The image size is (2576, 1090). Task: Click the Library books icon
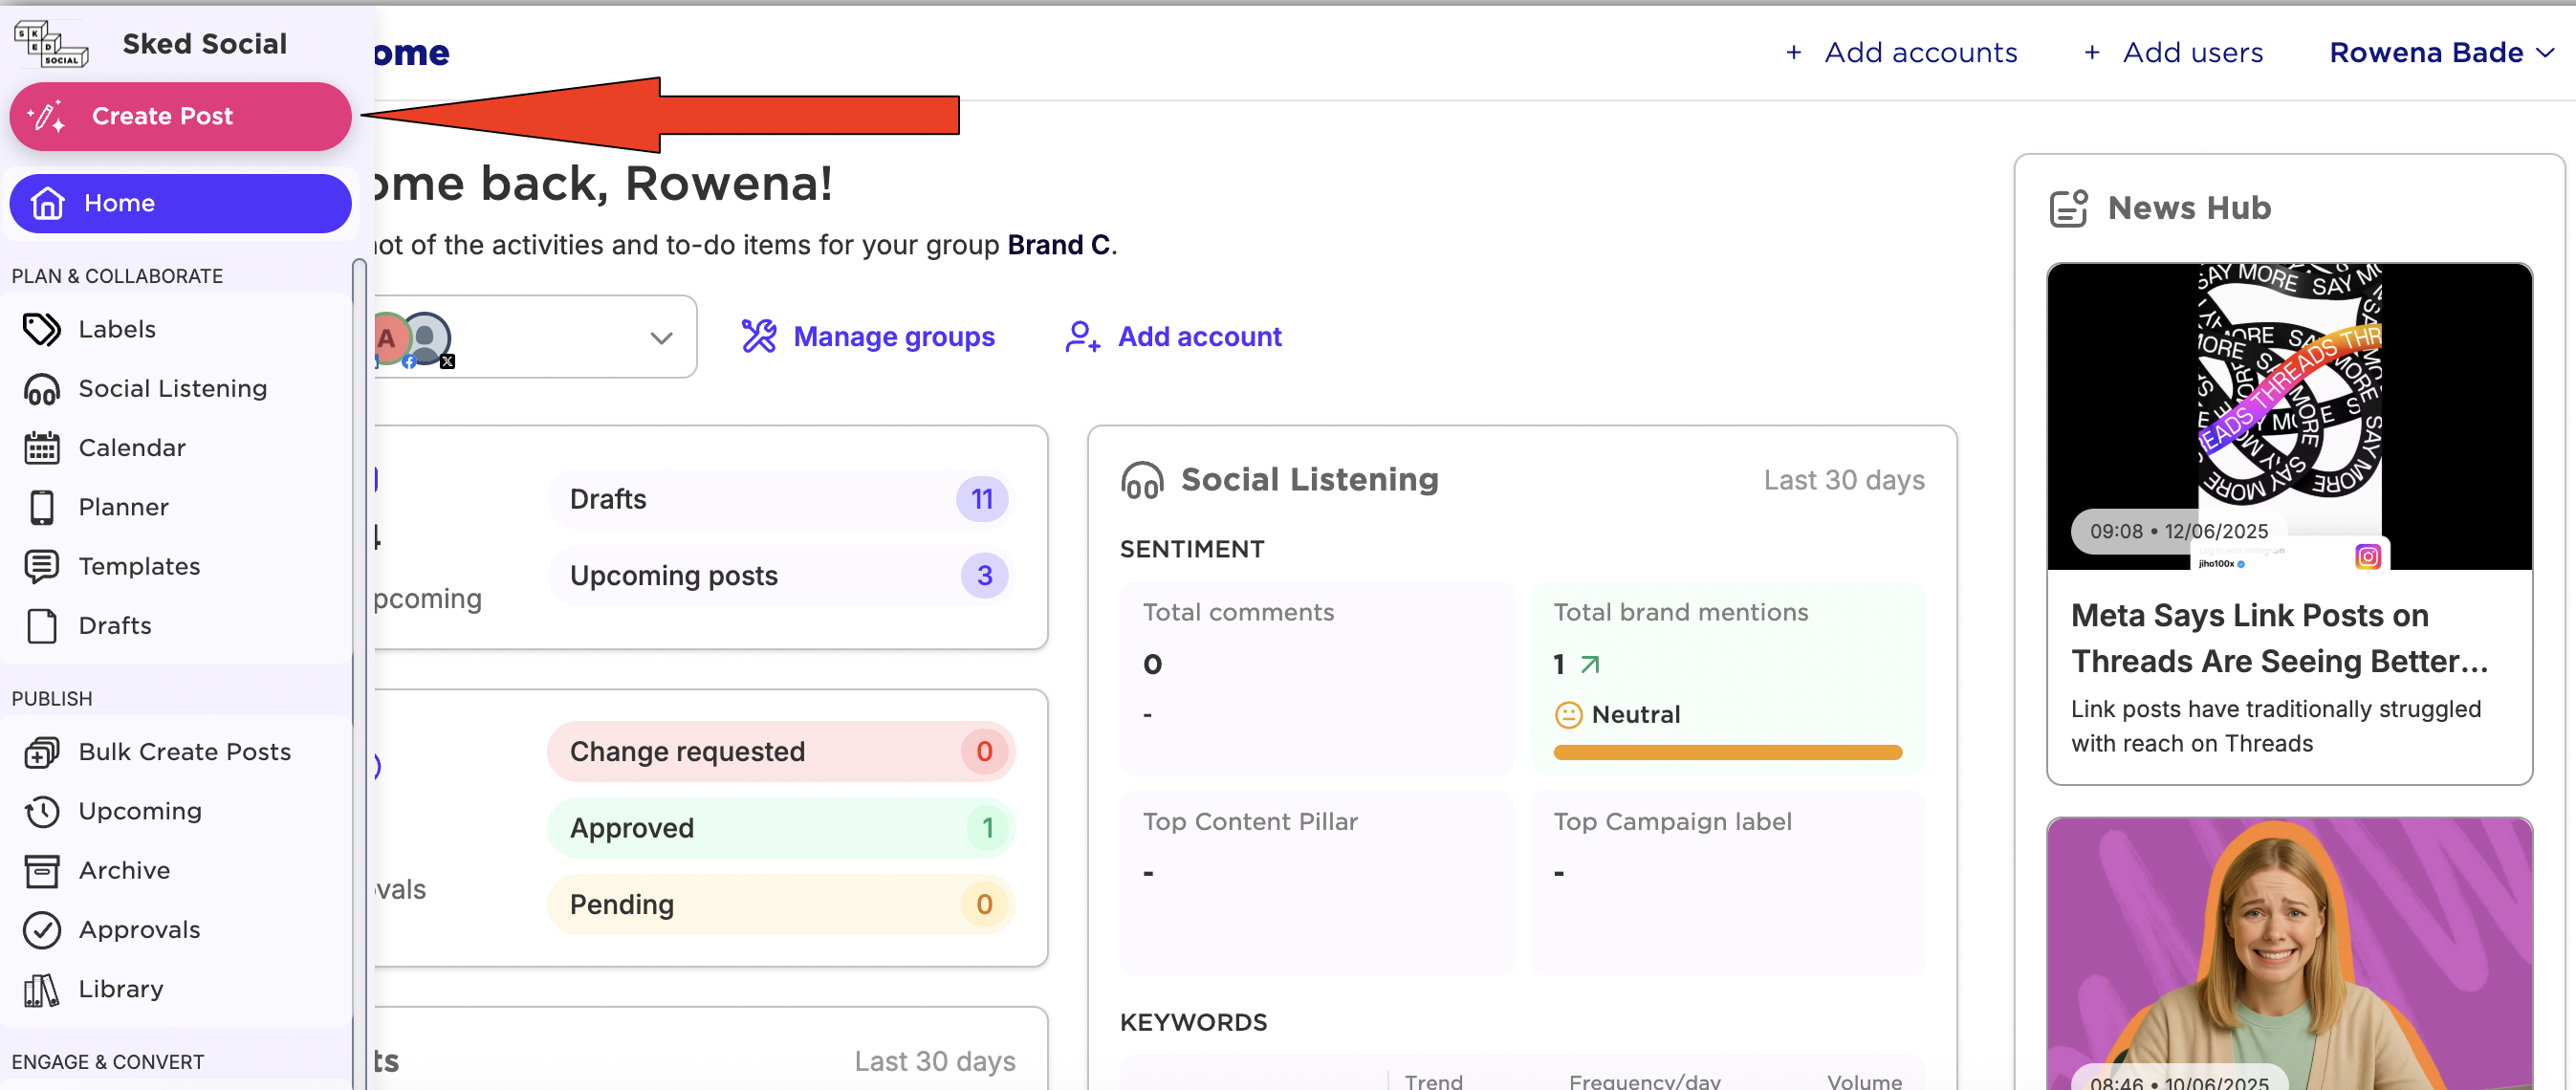click(42, 989)
